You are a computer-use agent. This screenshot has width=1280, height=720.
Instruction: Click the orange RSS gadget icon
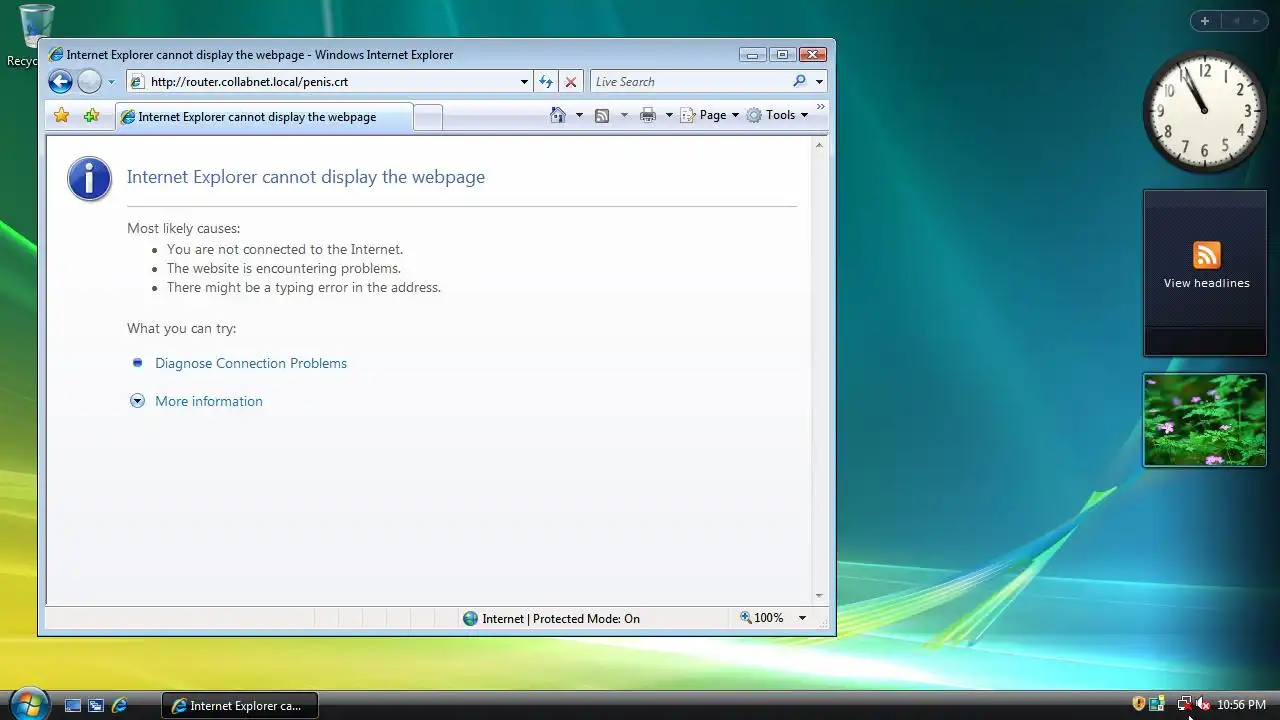tap(1206, 255)
